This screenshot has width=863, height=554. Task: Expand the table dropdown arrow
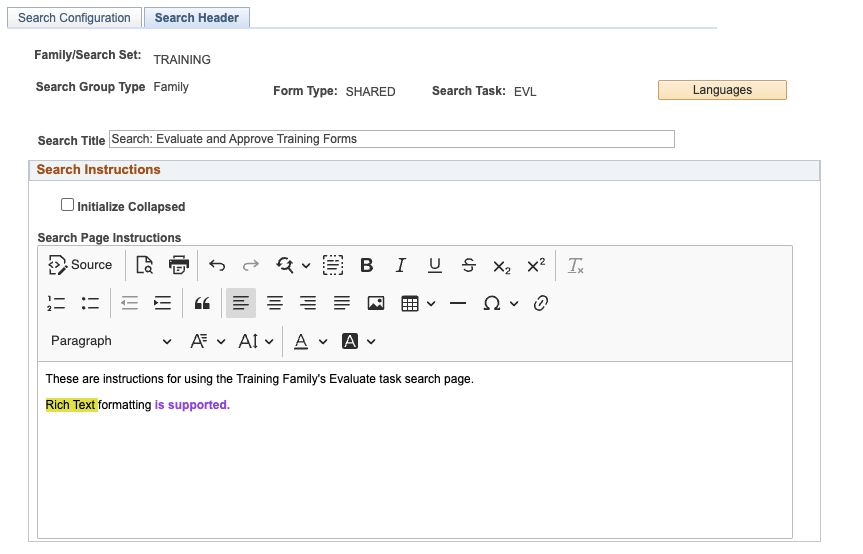(431, 304)
